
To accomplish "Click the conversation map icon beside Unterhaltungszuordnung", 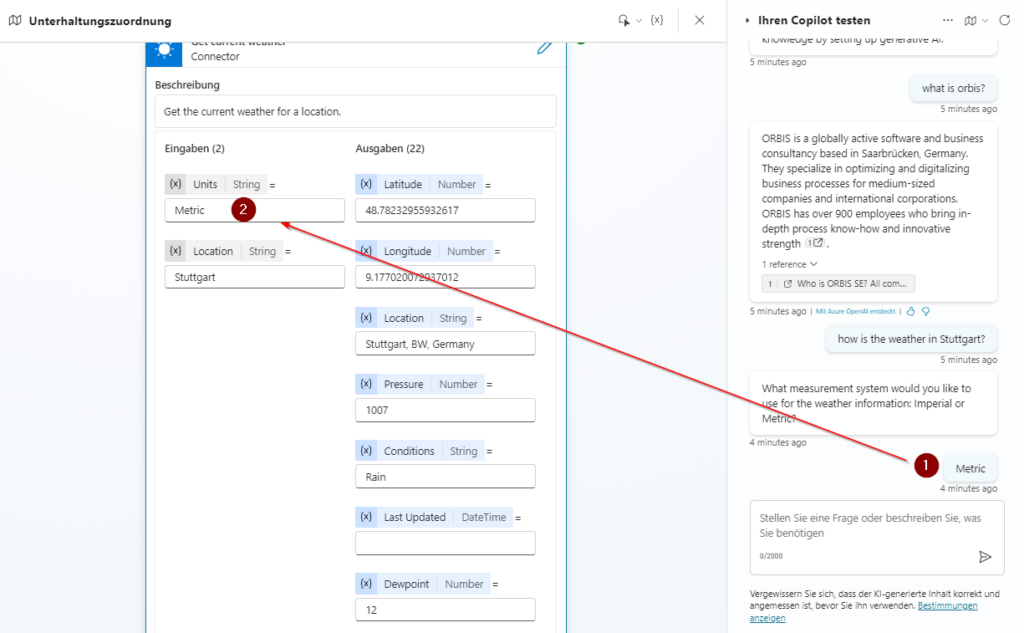I will click(14, 19).
